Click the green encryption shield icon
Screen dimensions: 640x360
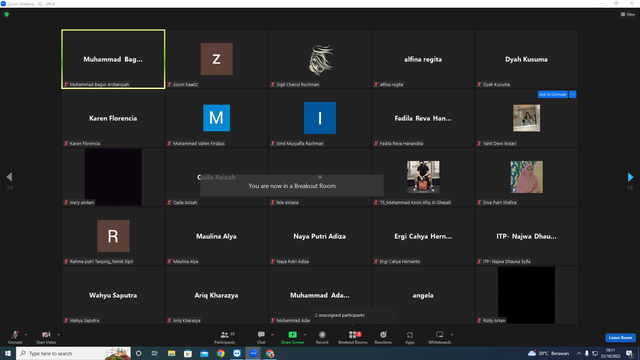coord(7,14)
